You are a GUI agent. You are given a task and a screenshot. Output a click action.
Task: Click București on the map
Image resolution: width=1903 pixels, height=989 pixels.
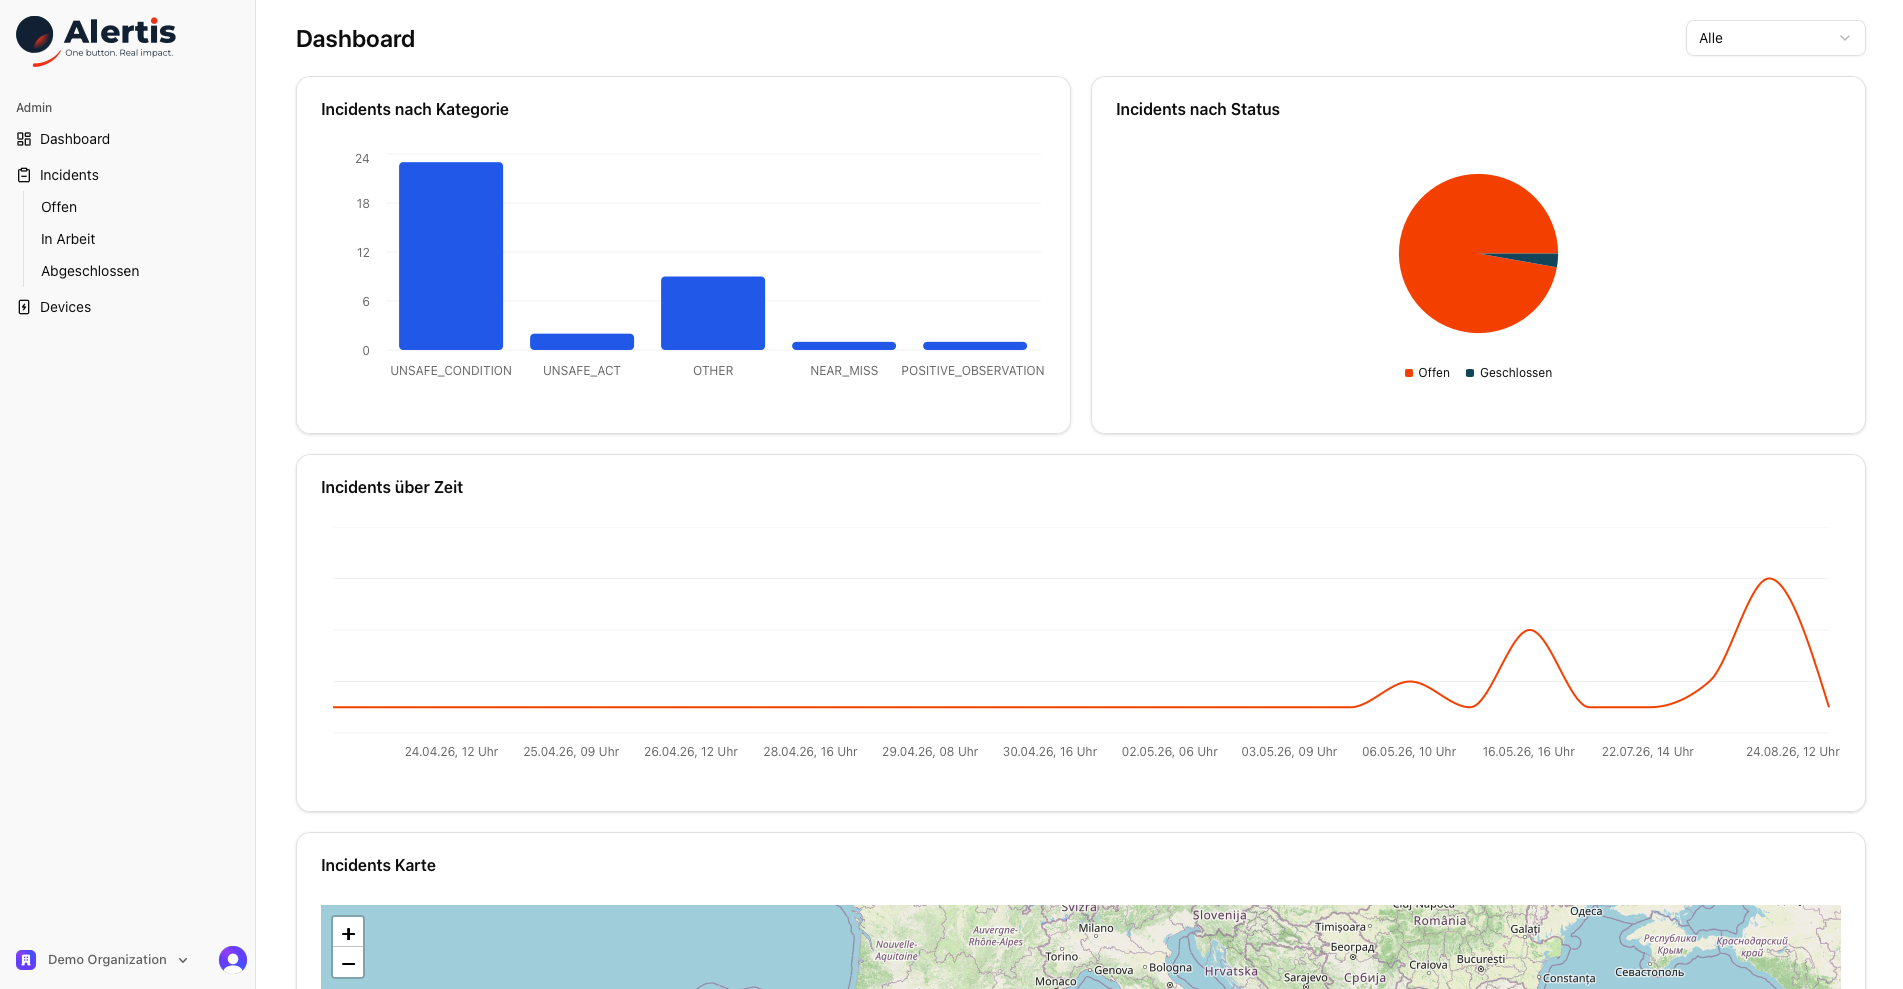[1481, 959]
